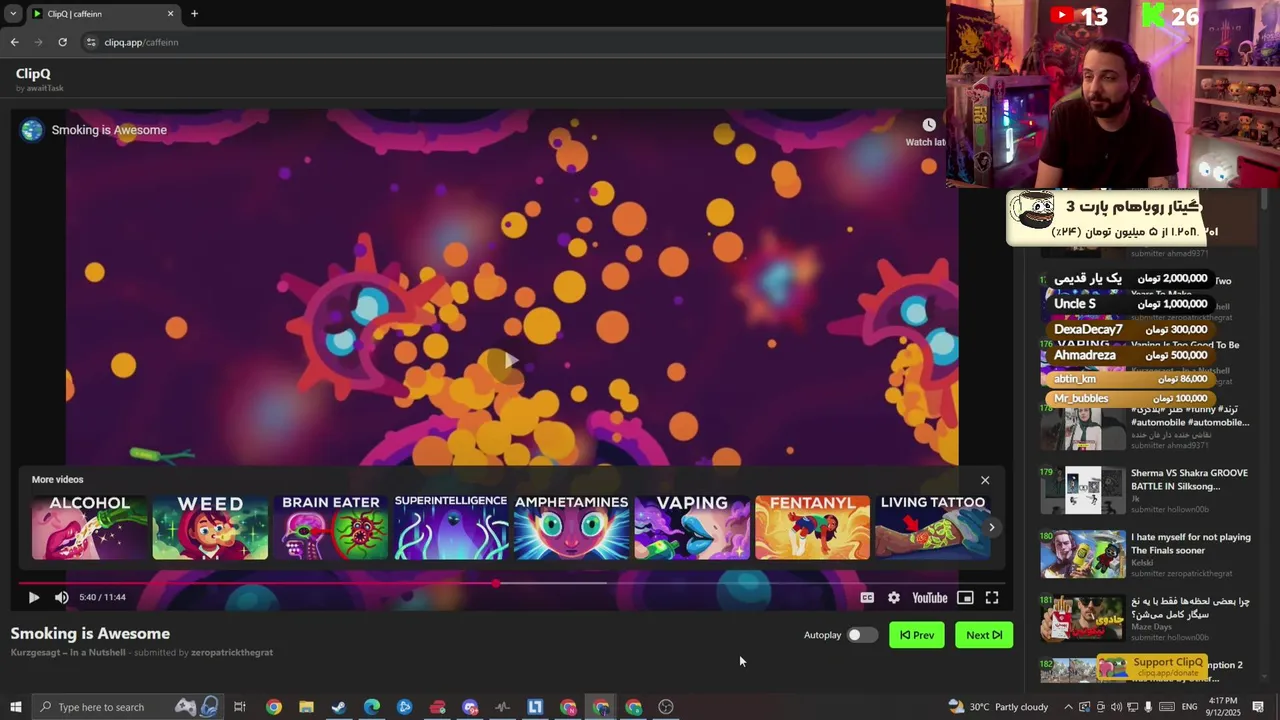Open the SUPERINTELLIGENCE suggested video
Screen dimensions: 1280x720
pyautogui.click(x=451, y=527)
